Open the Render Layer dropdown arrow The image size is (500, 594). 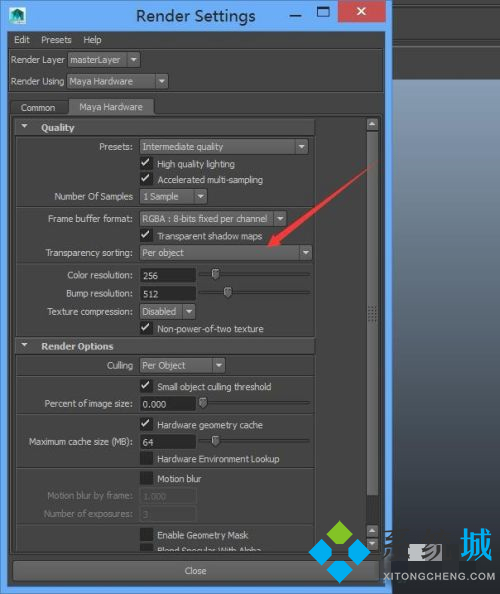click(x=134, y=60)
